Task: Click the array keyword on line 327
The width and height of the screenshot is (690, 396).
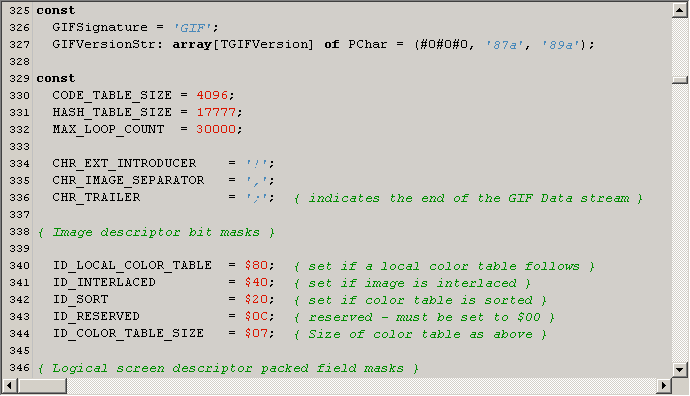Action: pos(192,45)
